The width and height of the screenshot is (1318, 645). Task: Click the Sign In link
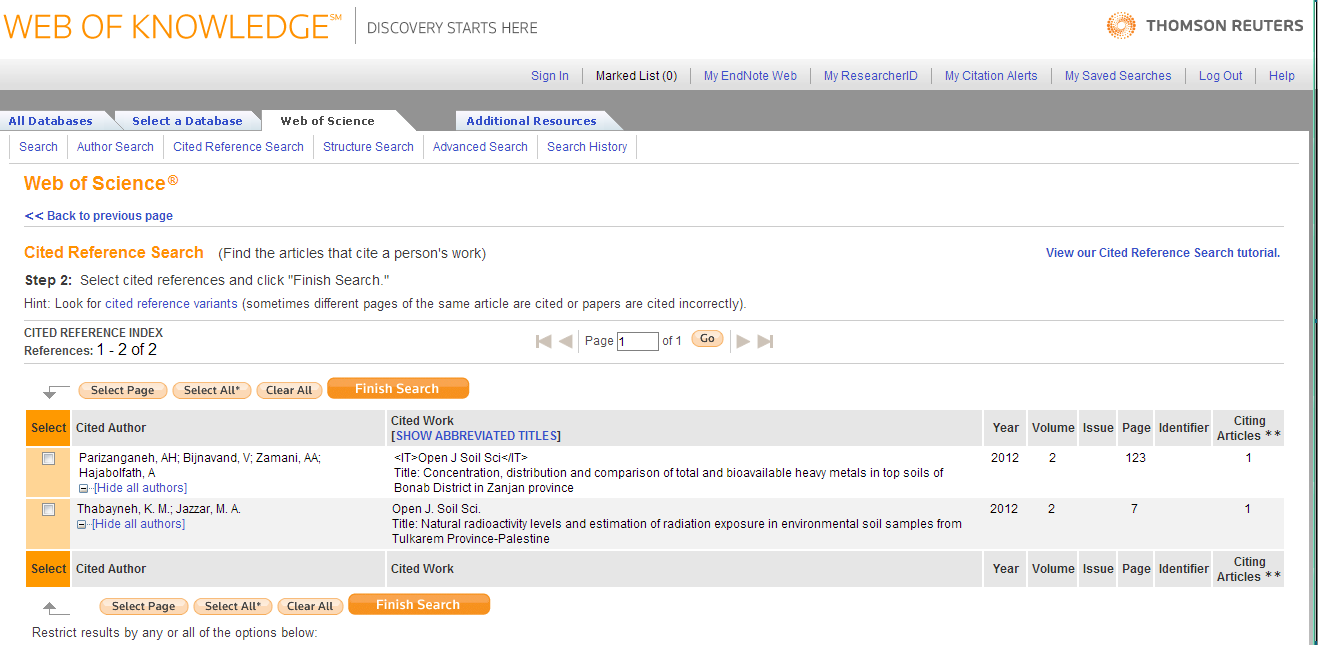tap(550, 76)
